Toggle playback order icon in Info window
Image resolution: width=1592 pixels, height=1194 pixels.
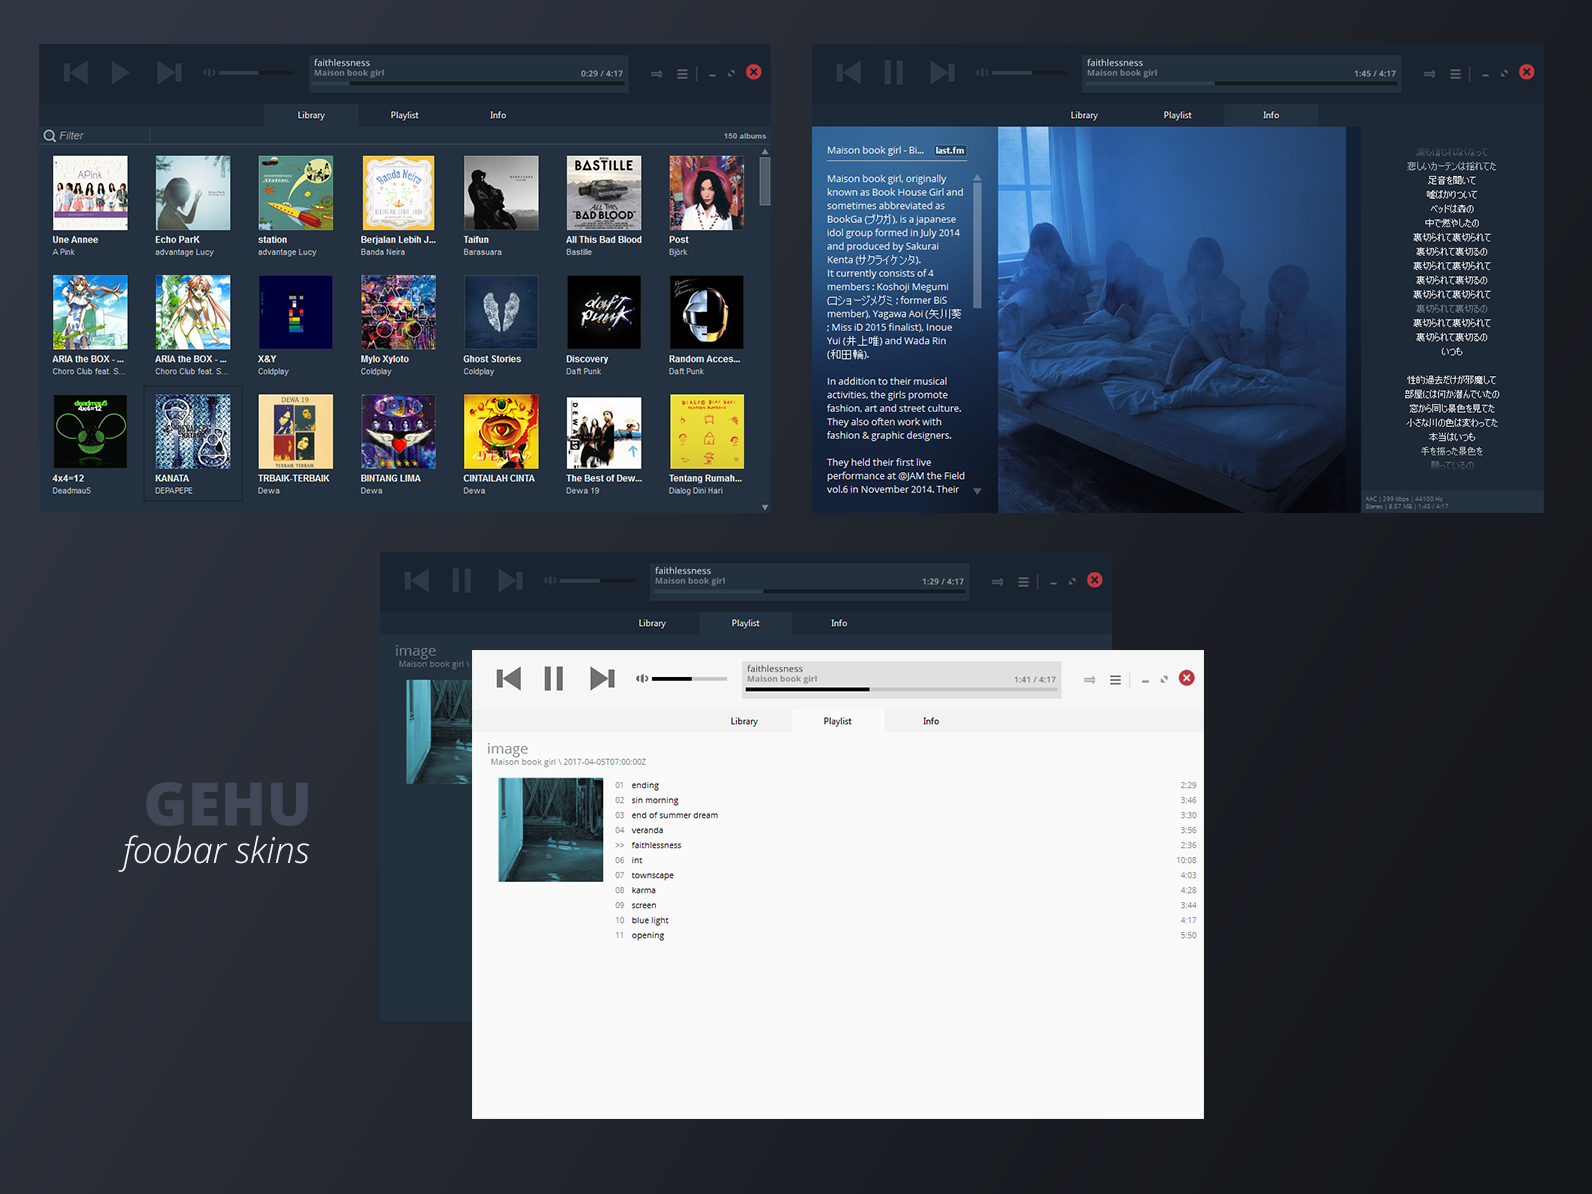[x=1430, y=74]
